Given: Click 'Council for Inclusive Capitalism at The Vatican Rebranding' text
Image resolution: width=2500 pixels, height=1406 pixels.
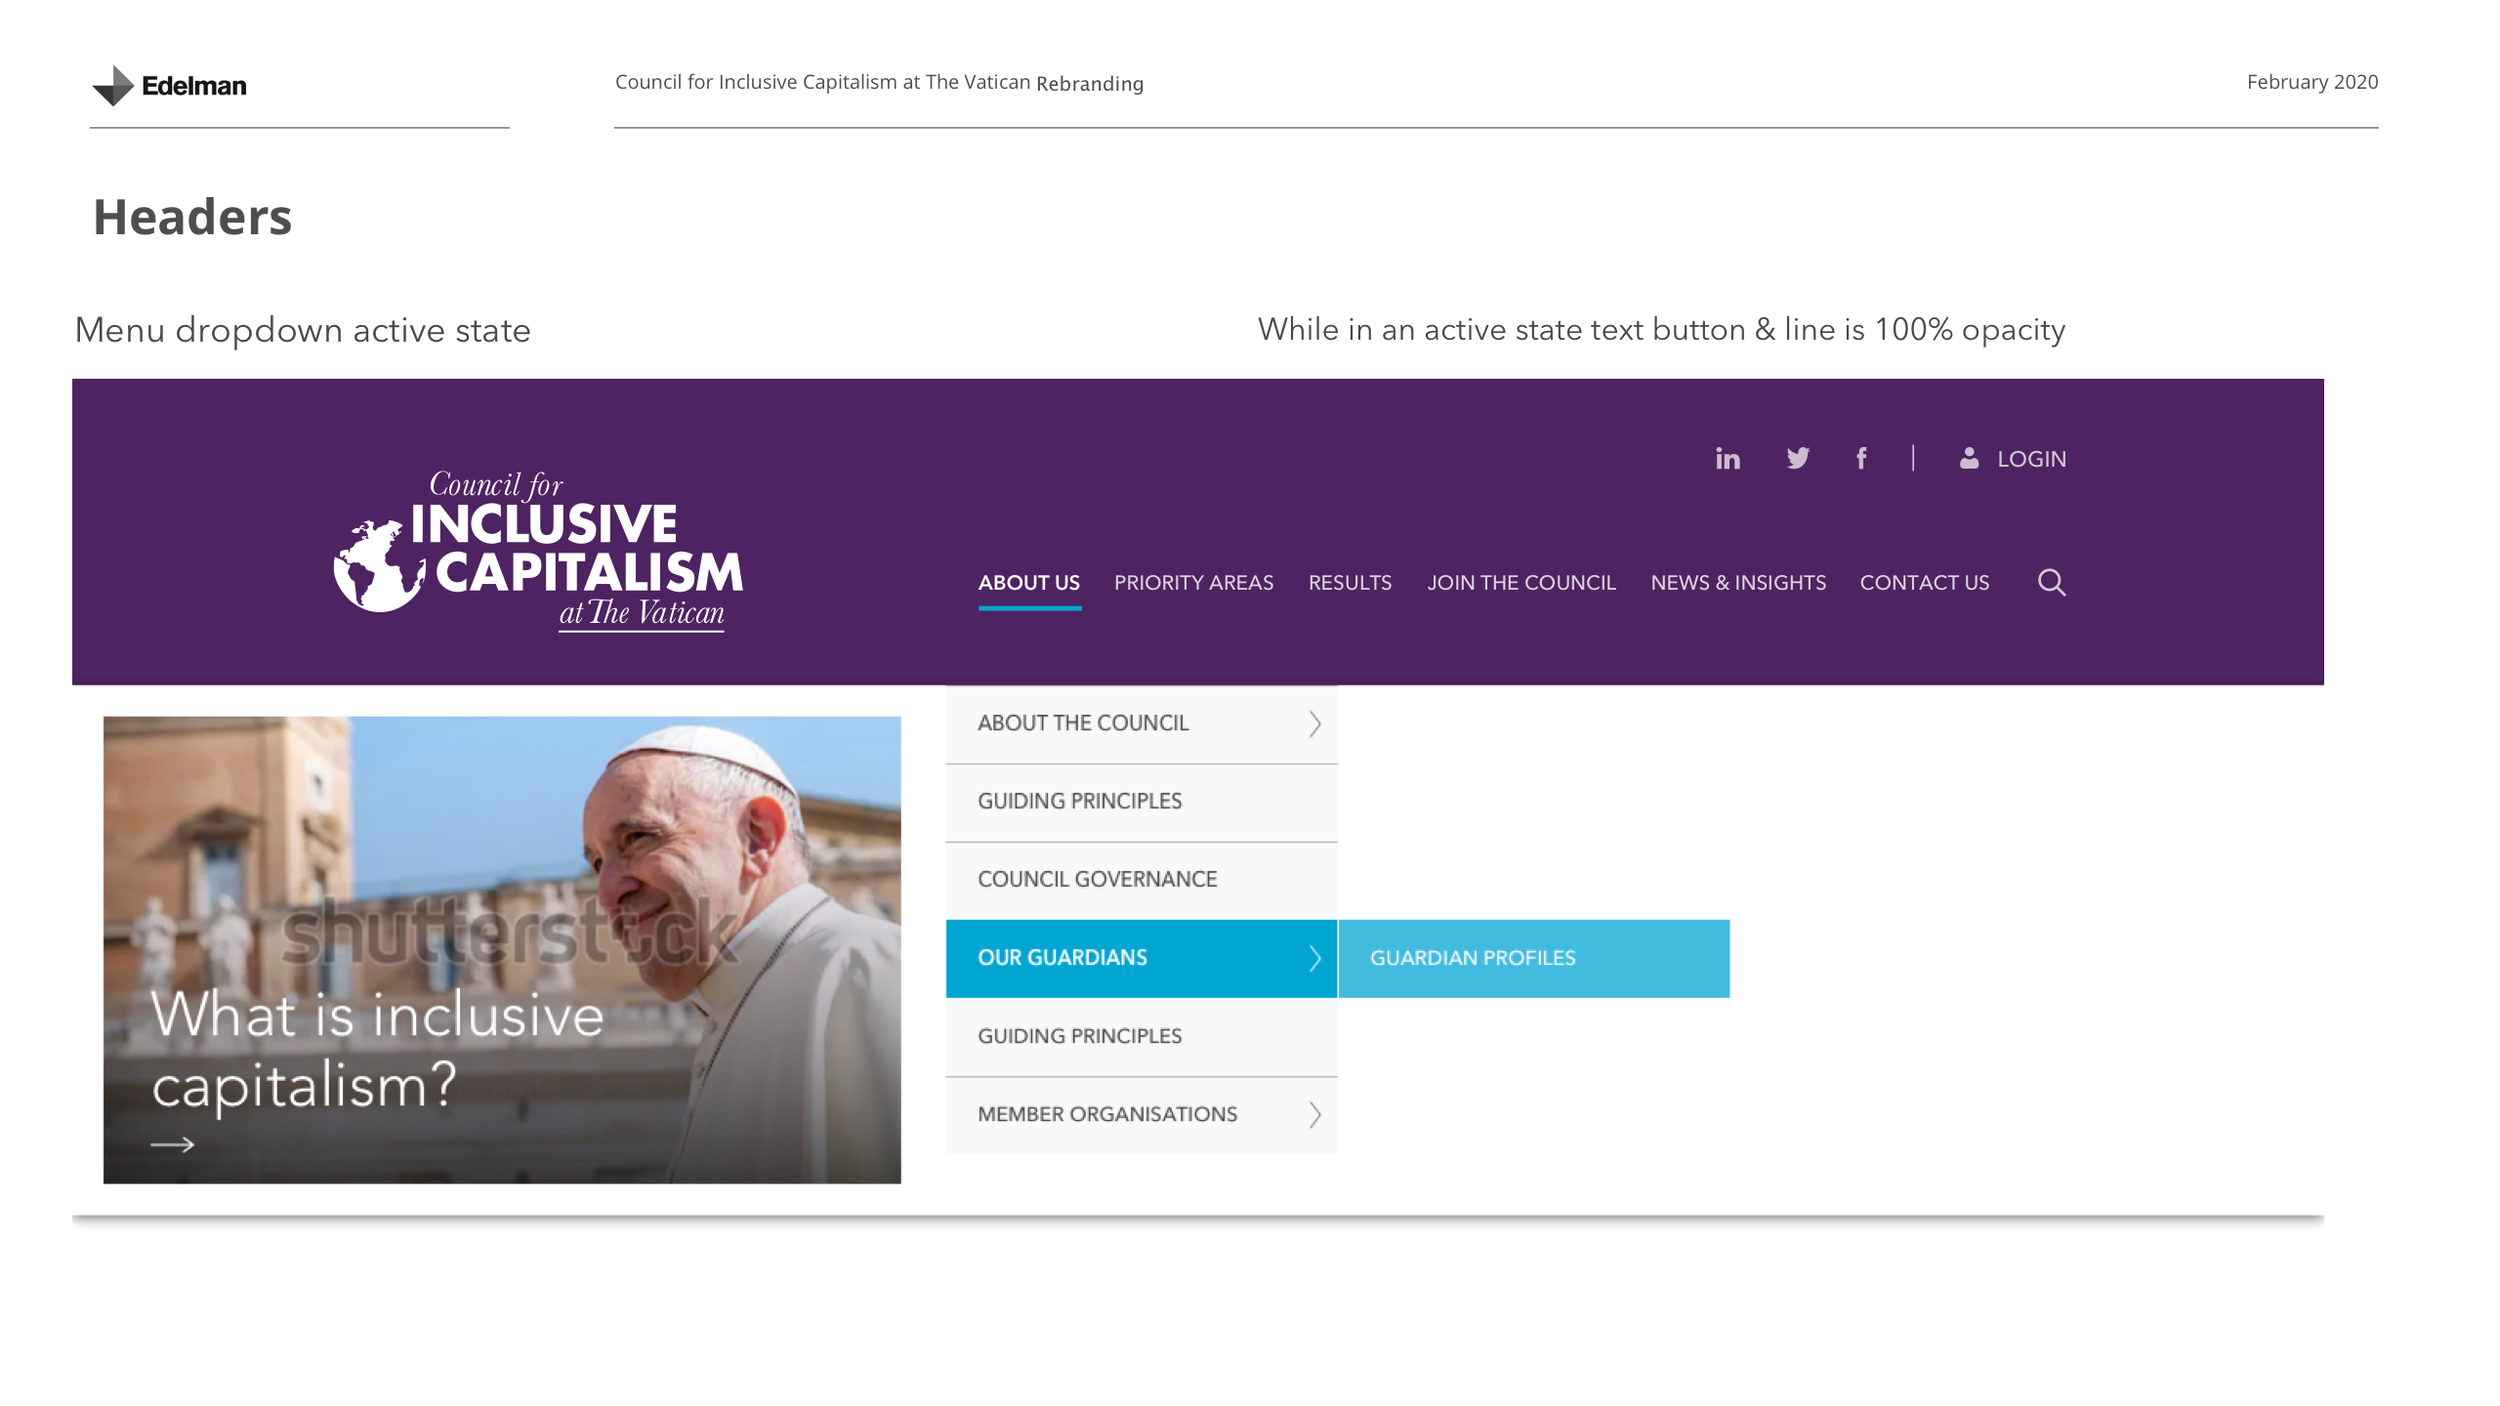Looking at the screenshot, I should (879, 83).
